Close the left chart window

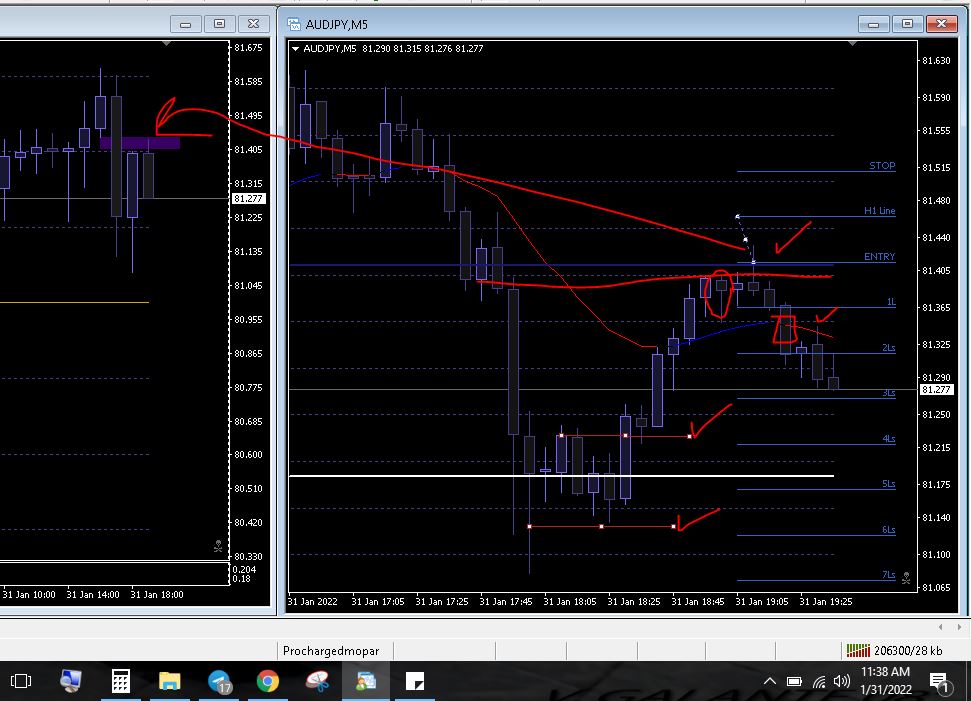pyautogui.click(x=253, y=24)
